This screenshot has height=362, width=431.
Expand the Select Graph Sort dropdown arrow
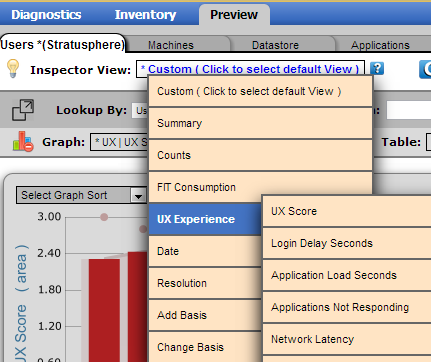click(x=138, y=196)
